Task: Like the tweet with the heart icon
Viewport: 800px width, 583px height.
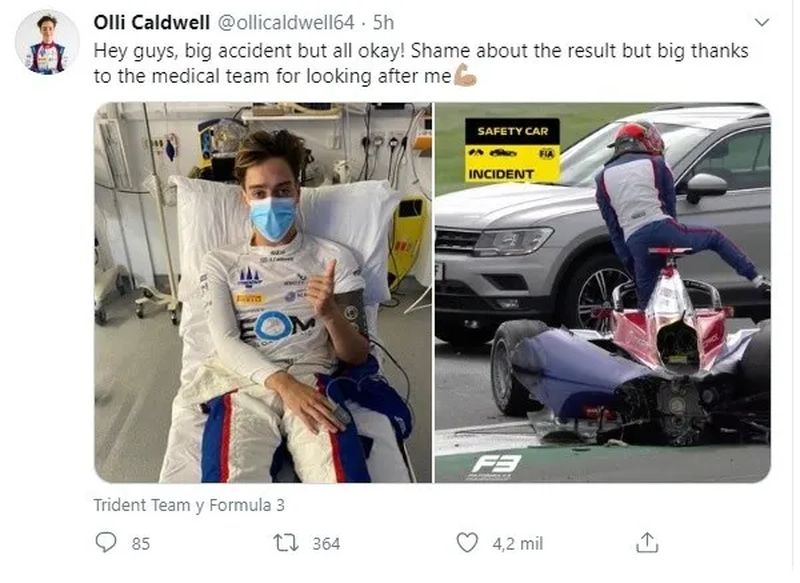Action: coord(466,543)
